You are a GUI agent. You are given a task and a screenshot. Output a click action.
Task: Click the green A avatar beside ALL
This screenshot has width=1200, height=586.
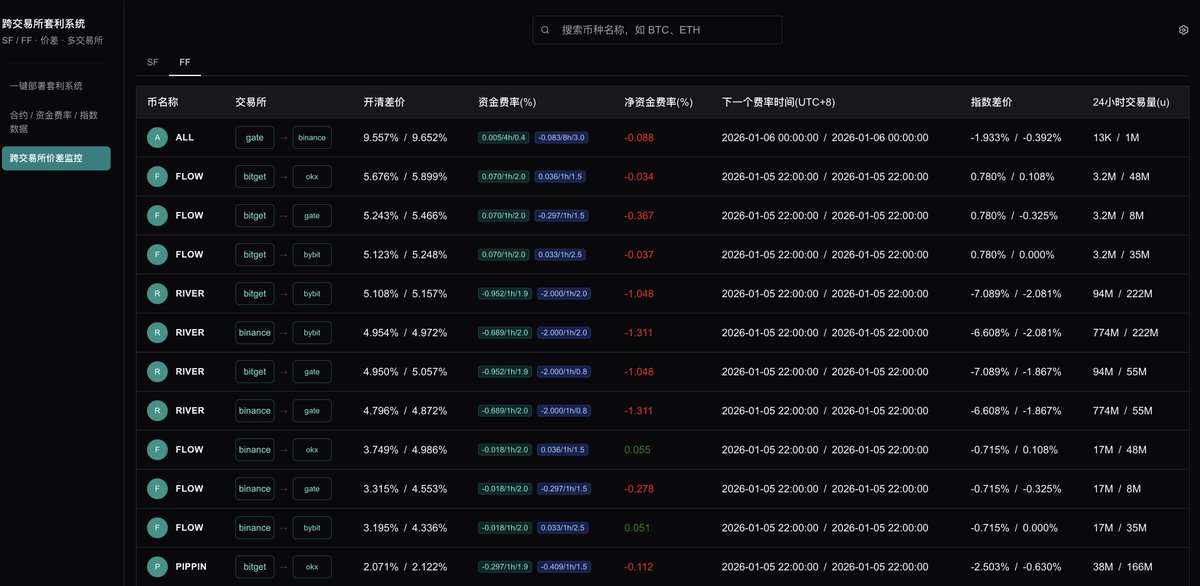click(x=157, y=137)
